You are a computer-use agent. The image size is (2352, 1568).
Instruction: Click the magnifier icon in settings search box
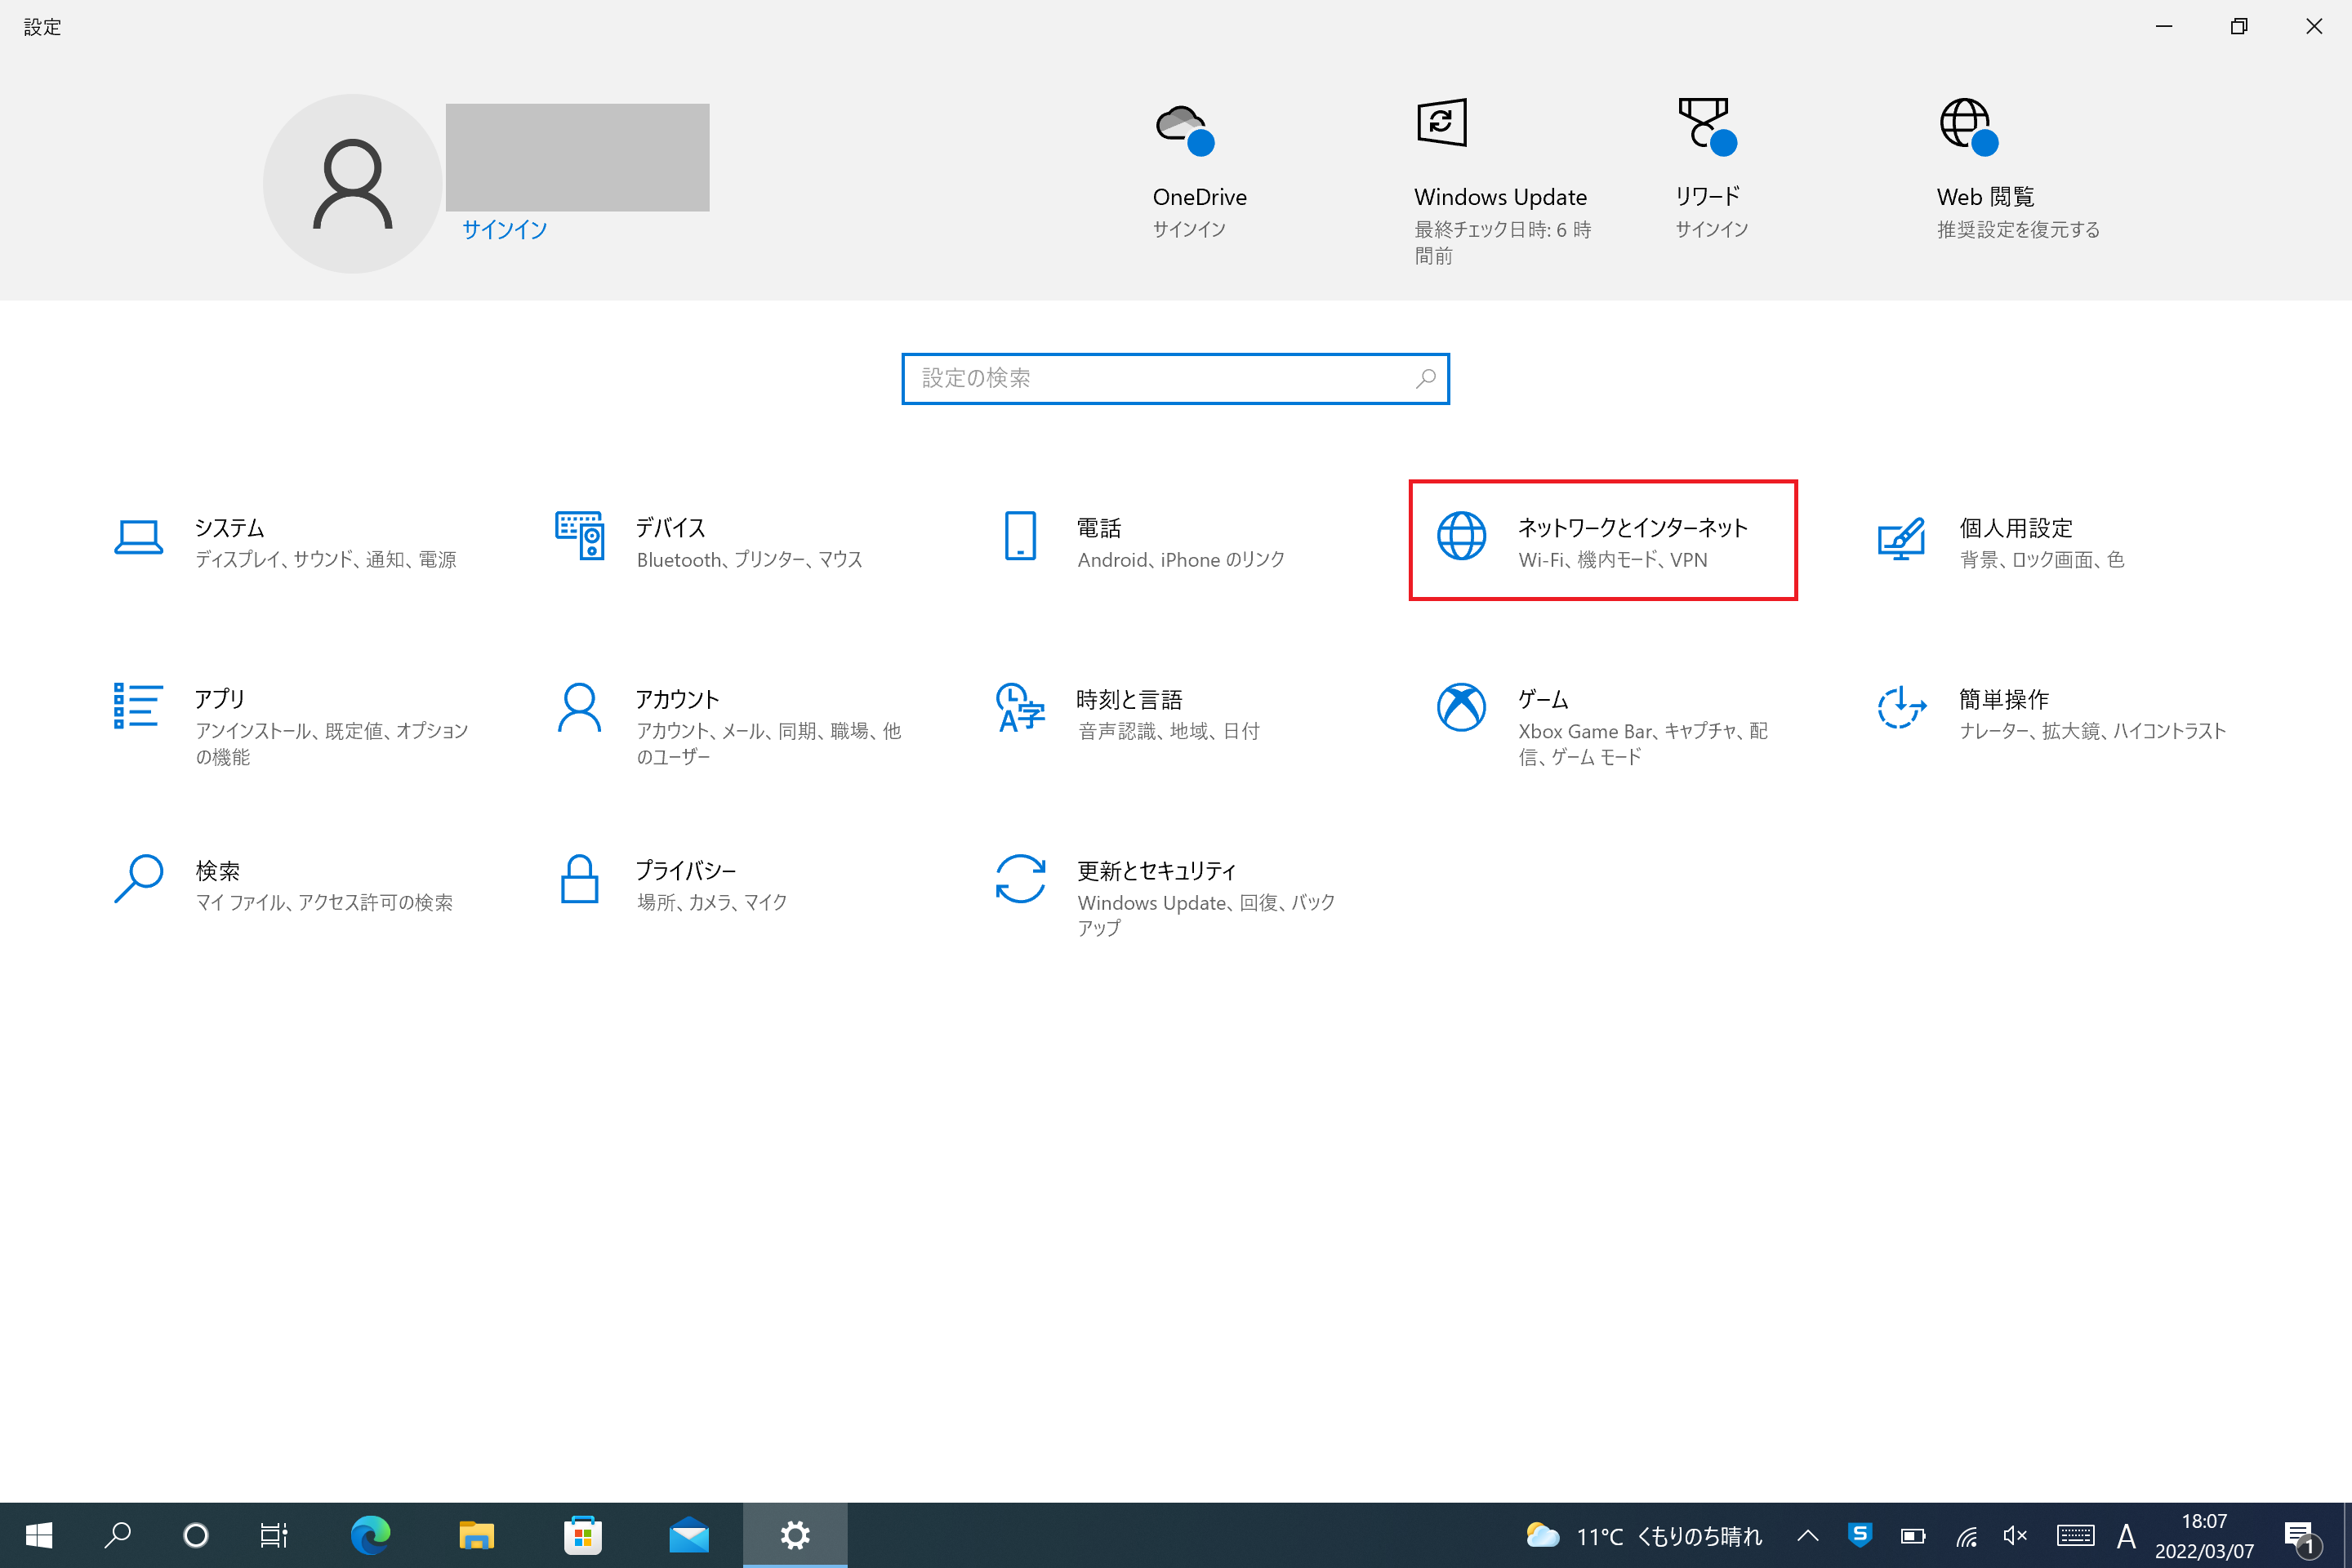tap(1425, 378)
